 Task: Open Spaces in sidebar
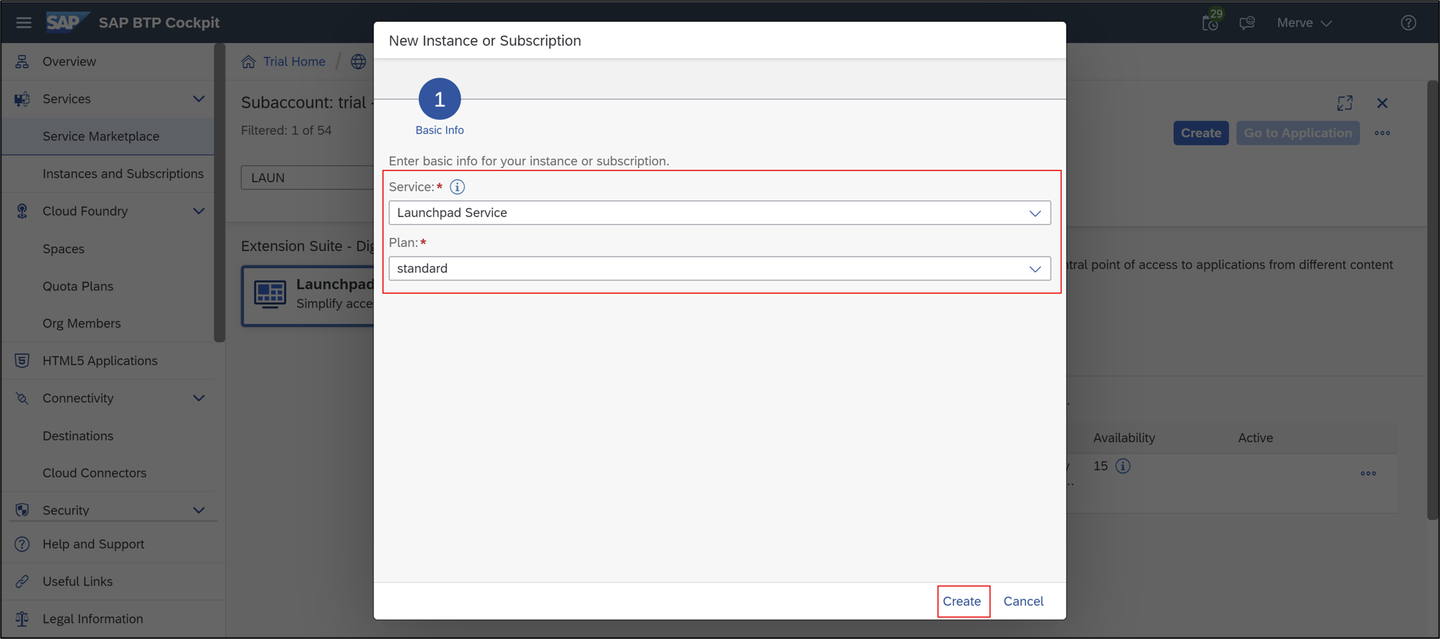(x=63, y=248)
